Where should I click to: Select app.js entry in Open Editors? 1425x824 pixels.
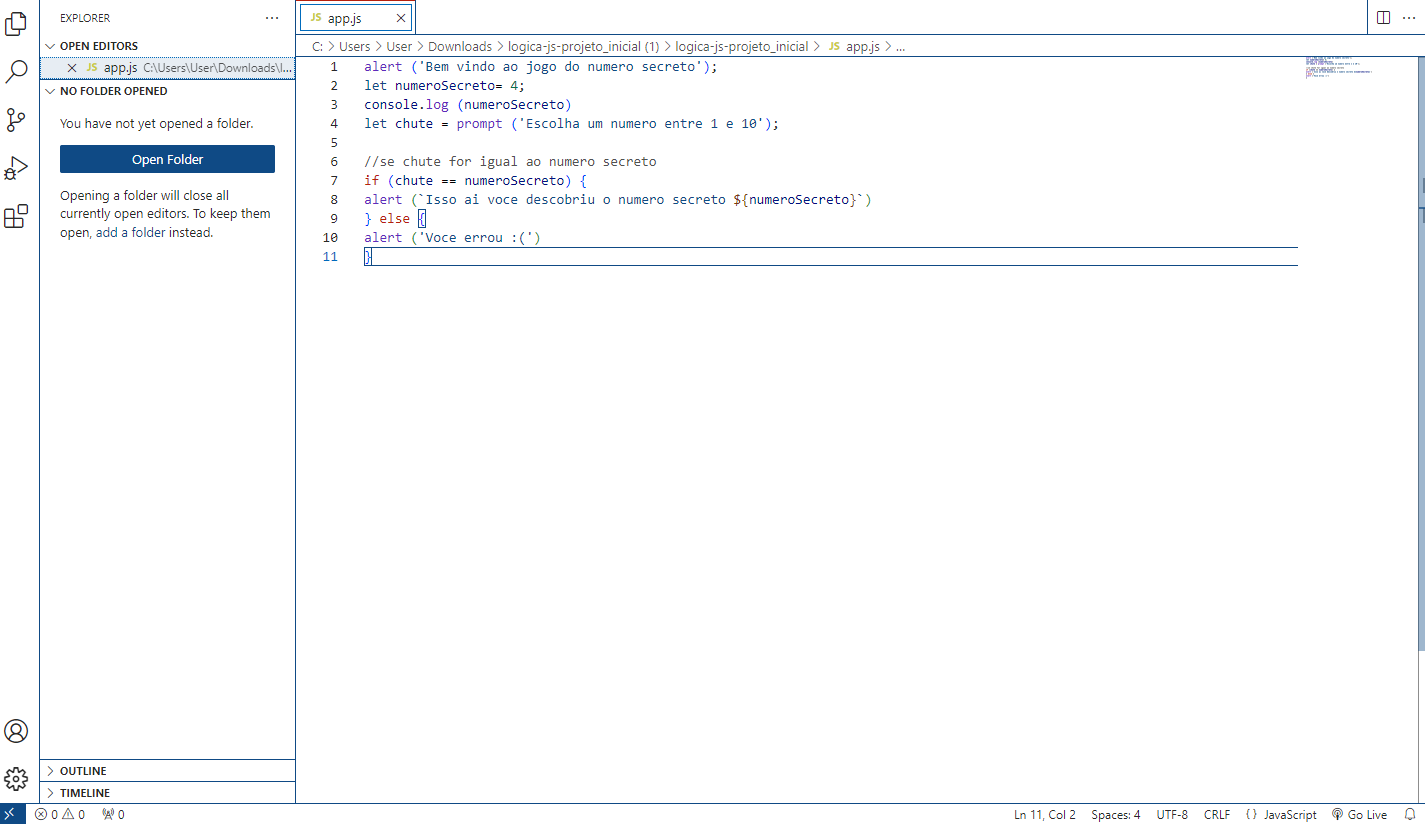tap(167, 68)
